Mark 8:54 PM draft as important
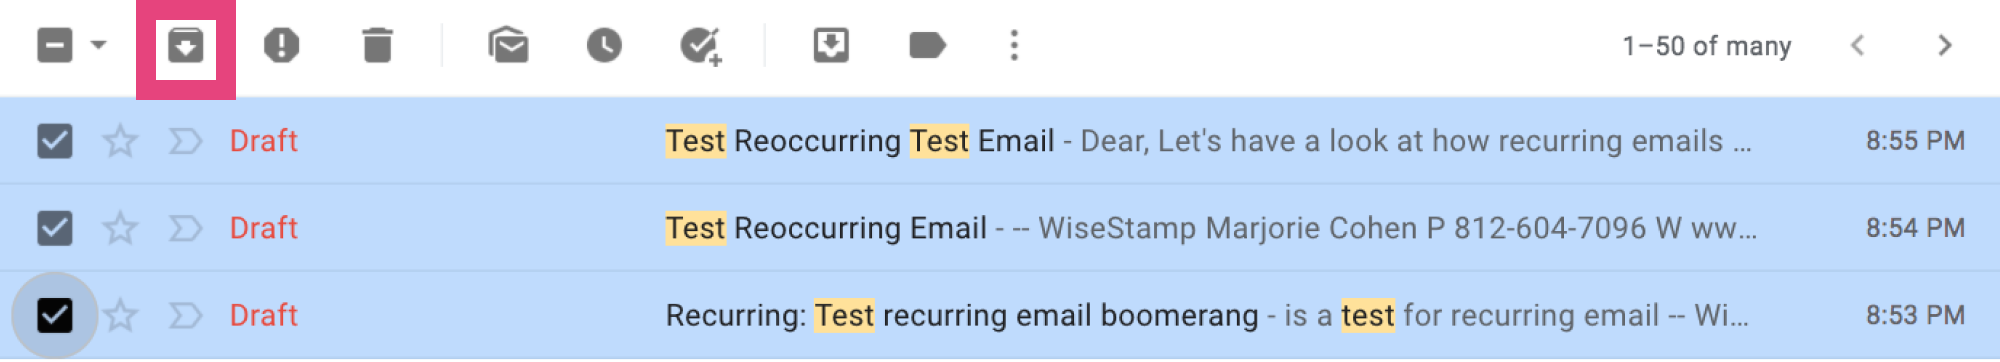 click(x=185, y=228)
